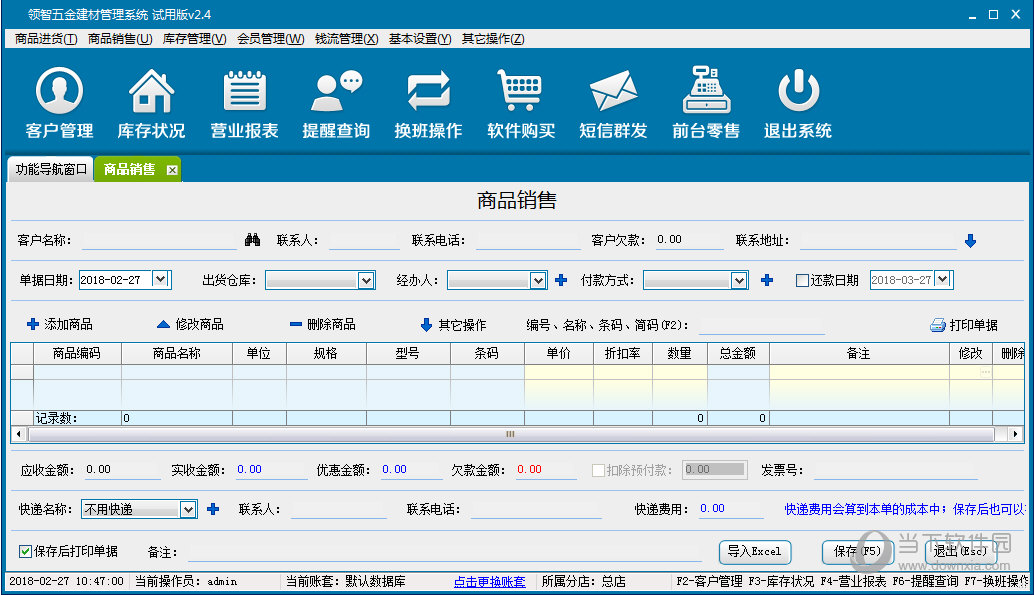
Task: Toggle 还款日期 checkbox
Action: [x=802, y=281]
